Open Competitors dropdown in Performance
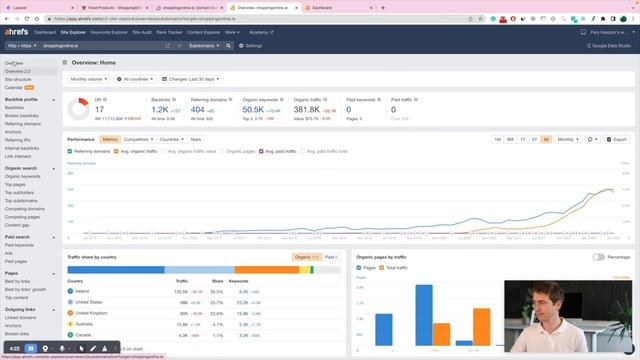Image resolution: width=640 pixels, height=360 pixels. pos(138,139)
